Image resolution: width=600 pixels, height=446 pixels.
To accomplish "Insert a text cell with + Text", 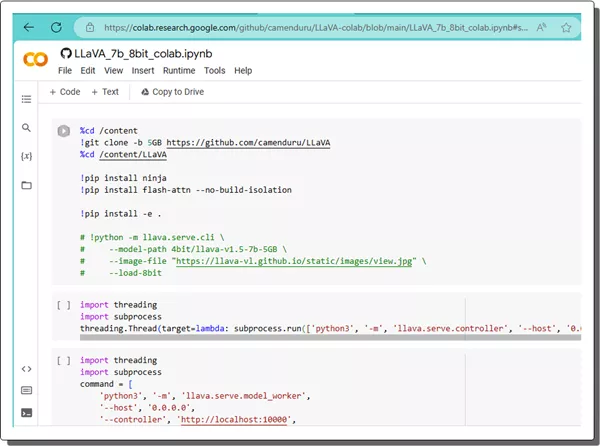I will [105, 92].
